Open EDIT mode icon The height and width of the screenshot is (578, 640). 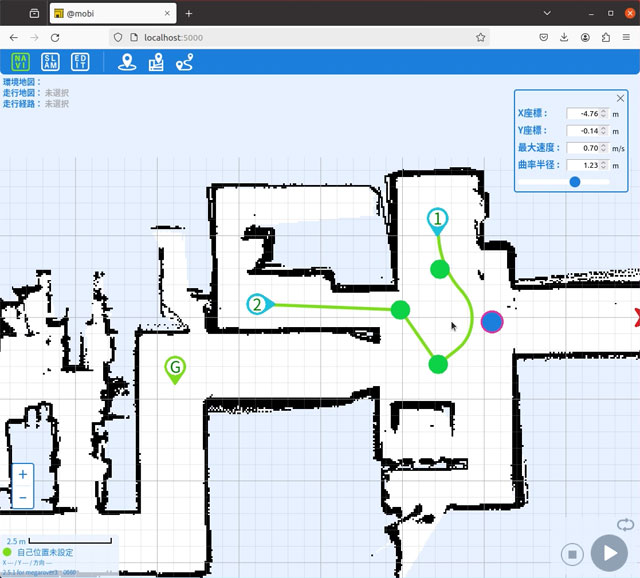80,62
